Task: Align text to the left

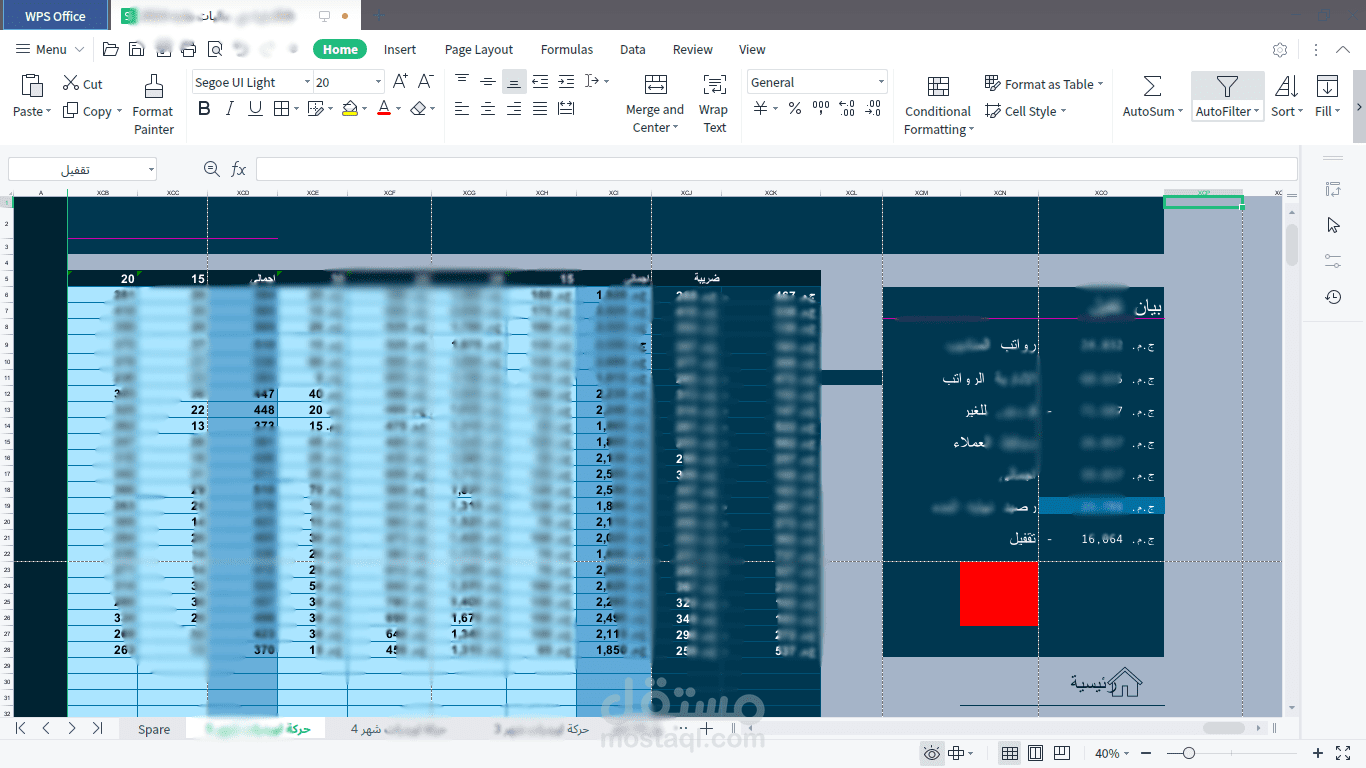Action: pyautogui.click(x=461, y=108)
